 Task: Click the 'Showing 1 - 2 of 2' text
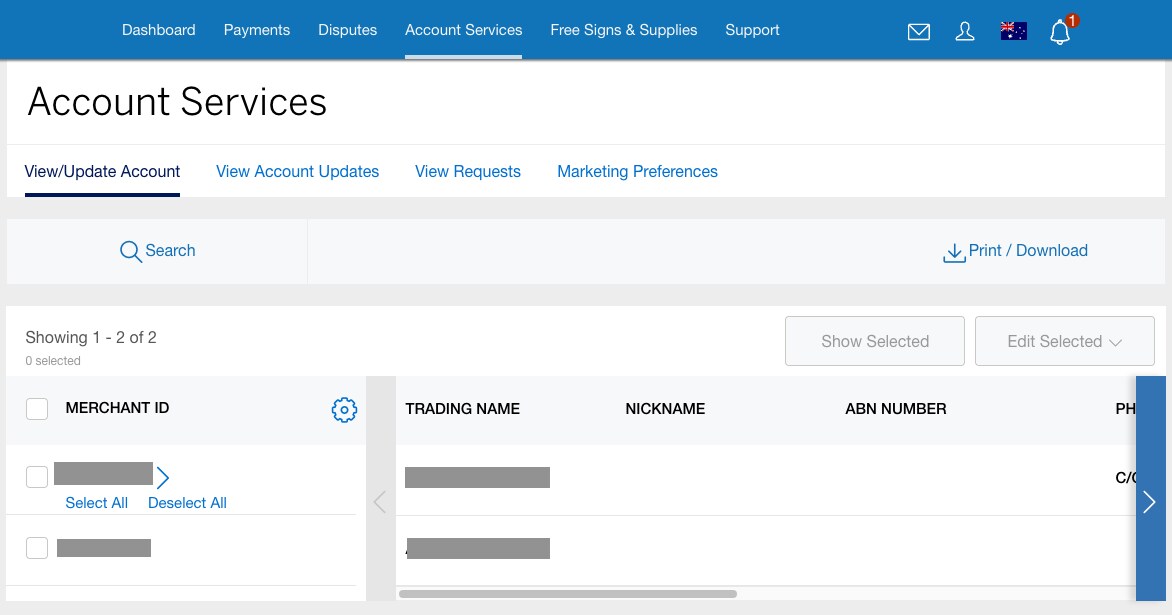click(91, 338)
